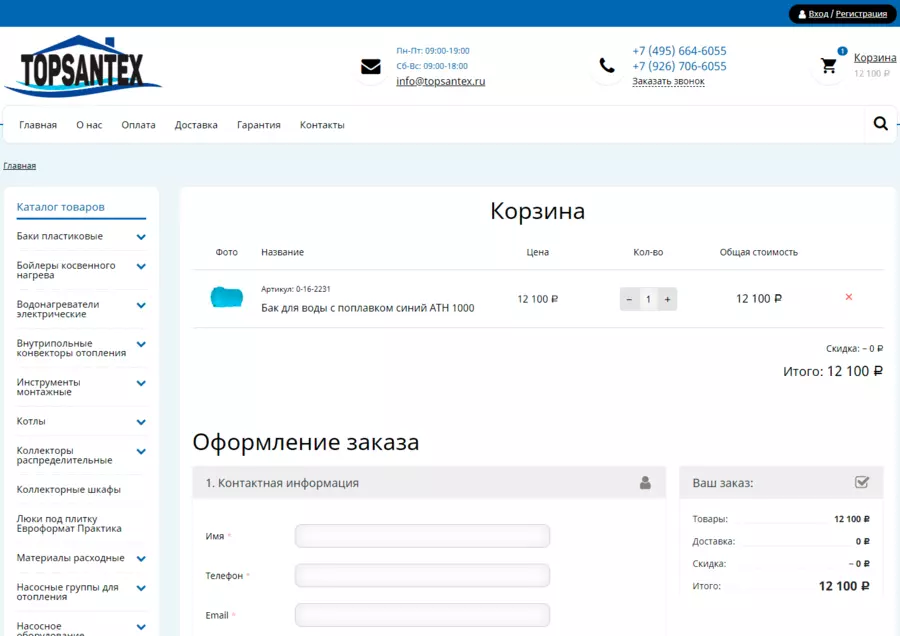Expand Материалы расходные category

[141, 559]
